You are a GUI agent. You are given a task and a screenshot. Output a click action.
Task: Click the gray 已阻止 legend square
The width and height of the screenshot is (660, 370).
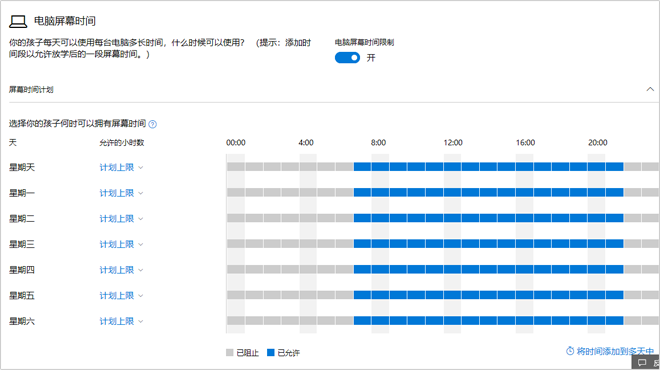(229, 353)
